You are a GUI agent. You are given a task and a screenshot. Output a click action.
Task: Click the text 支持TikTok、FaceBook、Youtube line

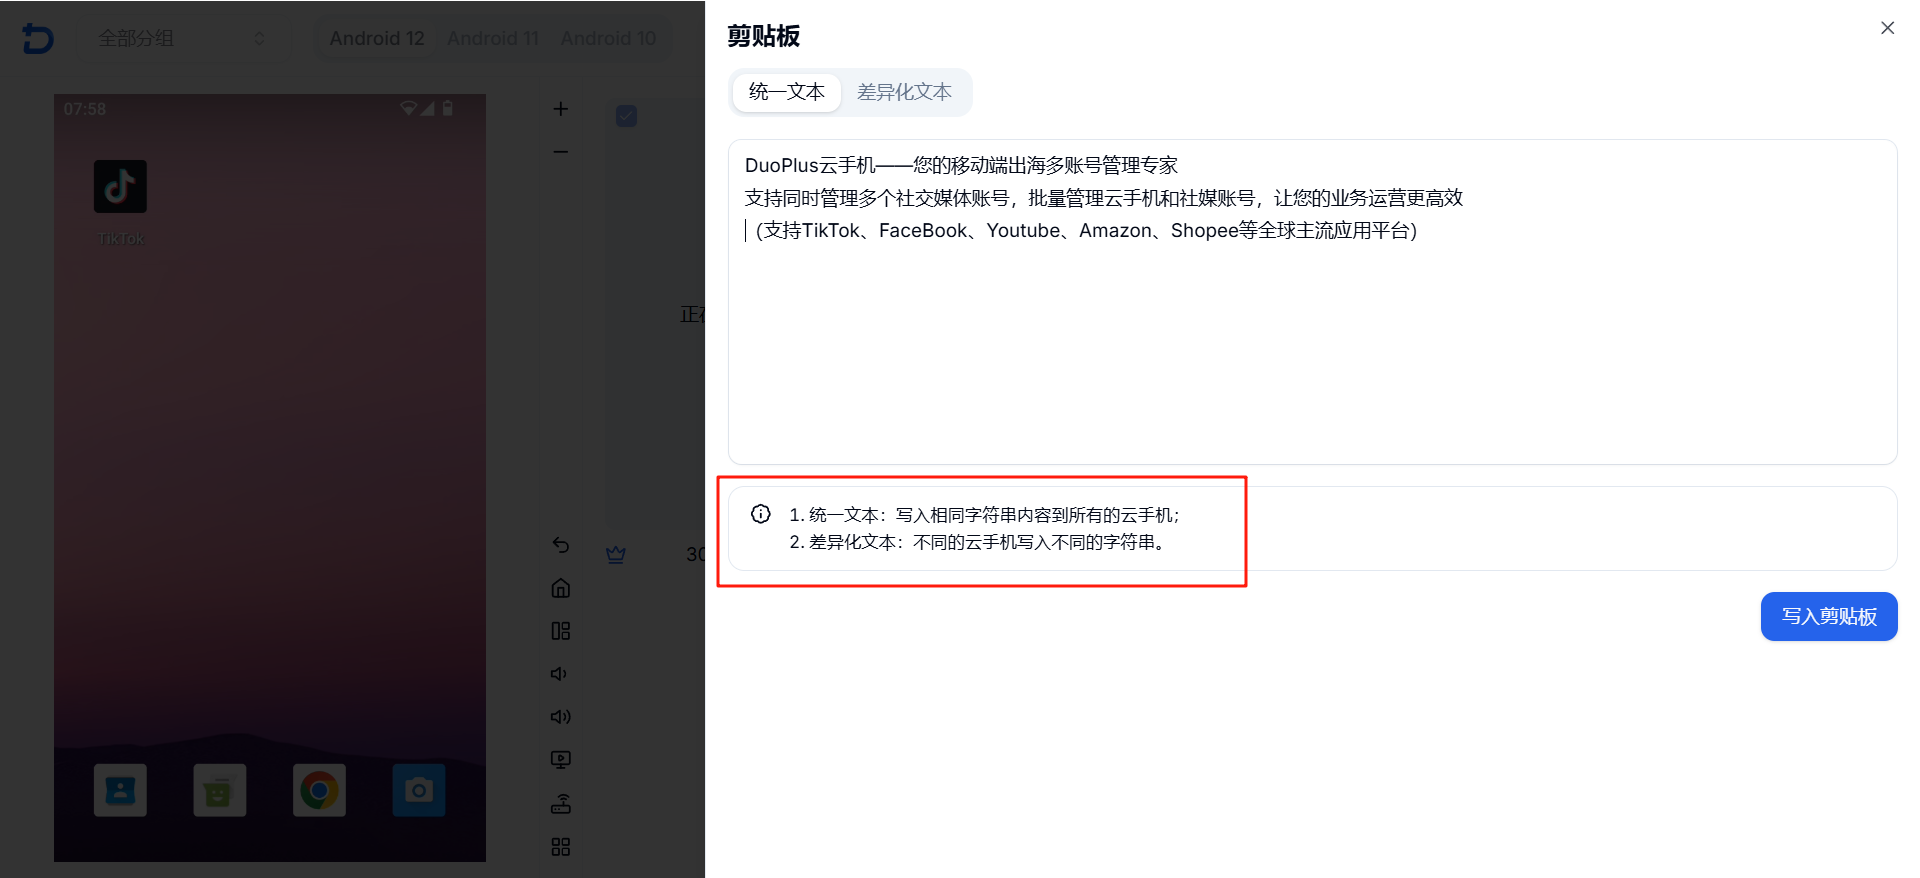(1086, 231)
